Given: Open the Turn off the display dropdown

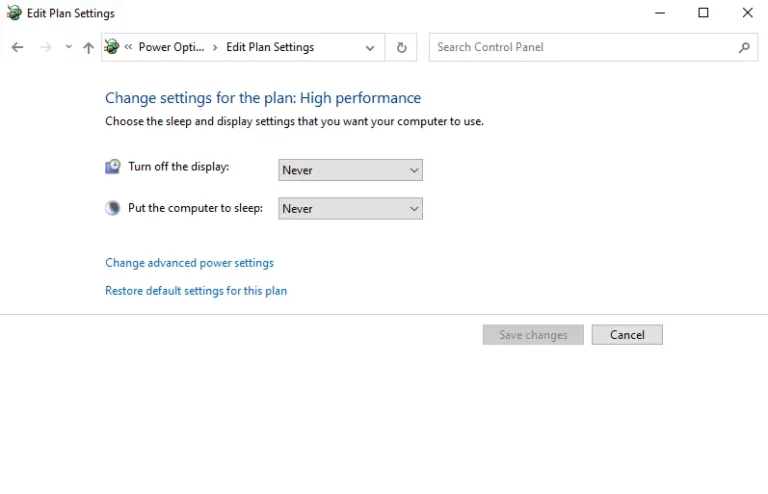Looking at the screenshot, I should click(x=350, y=170).
